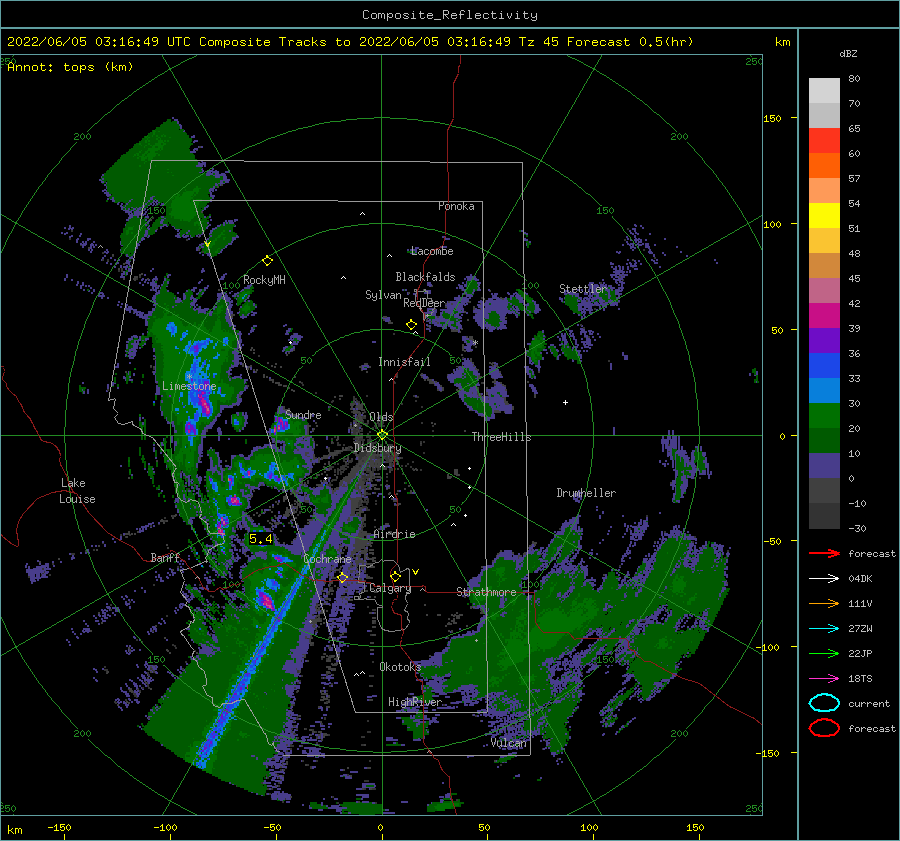Click the Limestone label over the storm
Viewport: 900px width, 841px height.
click(x=189, y=386)
